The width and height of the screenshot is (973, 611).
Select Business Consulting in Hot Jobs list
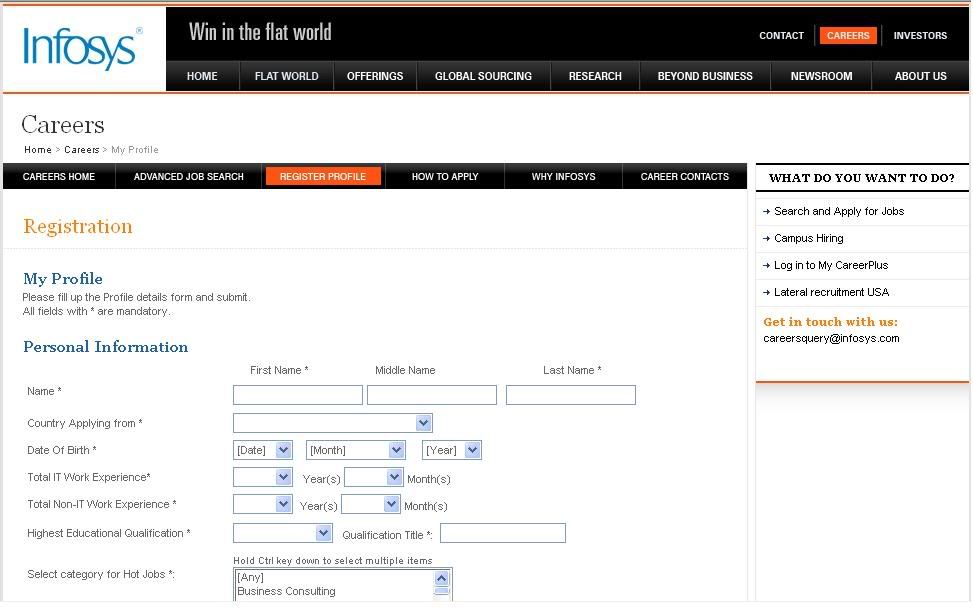[286, 592]
